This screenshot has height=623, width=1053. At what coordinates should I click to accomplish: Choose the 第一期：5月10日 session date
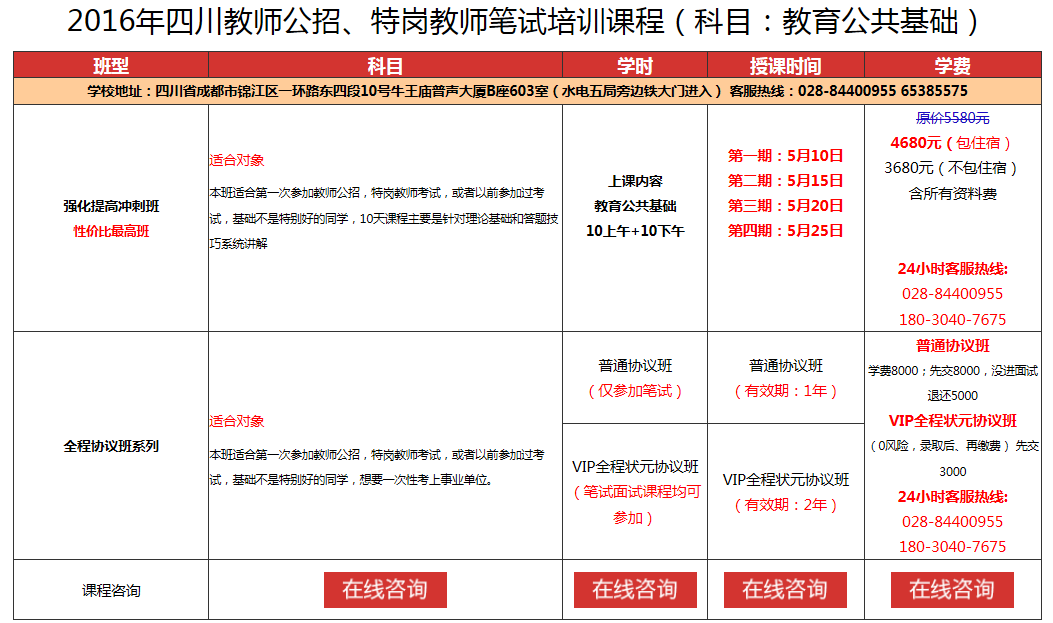[785, 155]
